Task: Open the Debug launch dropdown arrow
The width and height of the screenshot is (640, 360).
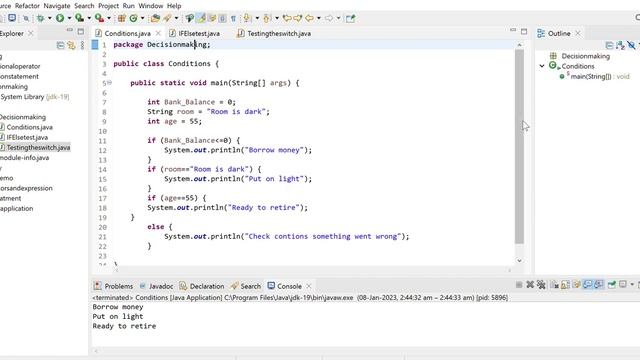Action: 50,18
